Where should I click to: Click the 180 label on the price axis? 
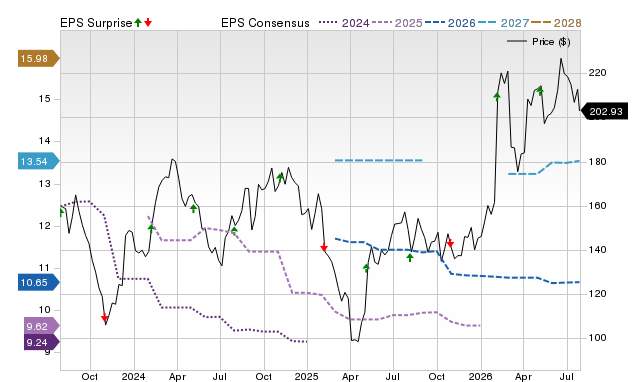[597, 162]
